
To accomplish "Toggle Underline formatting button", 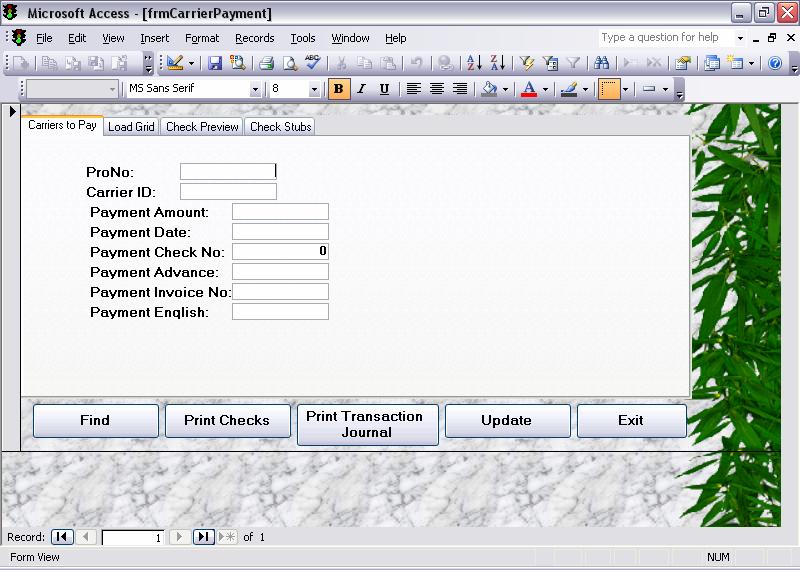I will 384,89.
